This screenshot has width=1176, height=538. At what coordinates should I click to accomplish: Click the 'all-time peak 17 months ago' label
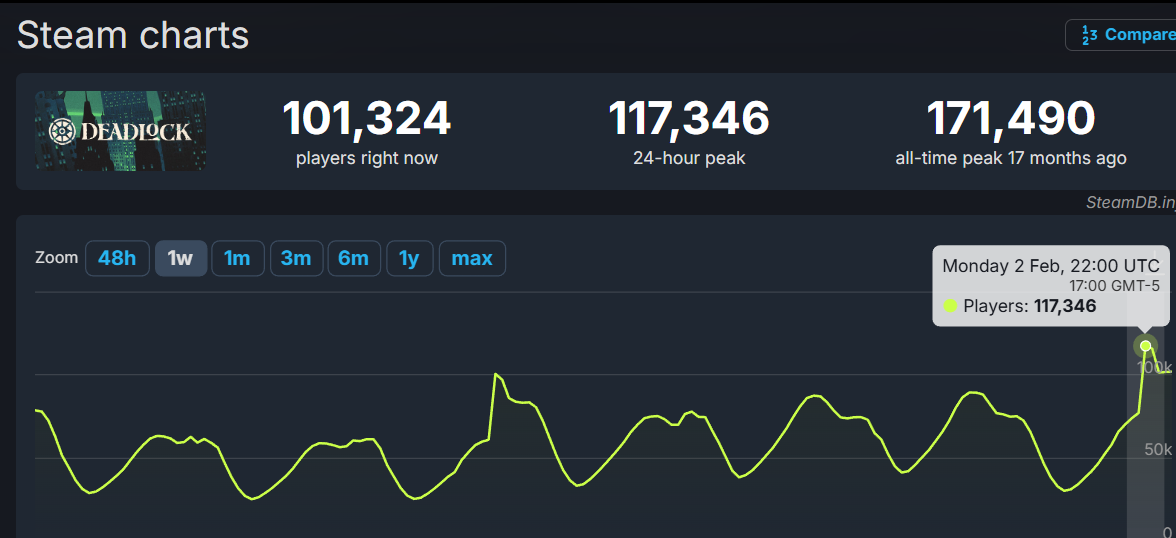coord(1010,158)
